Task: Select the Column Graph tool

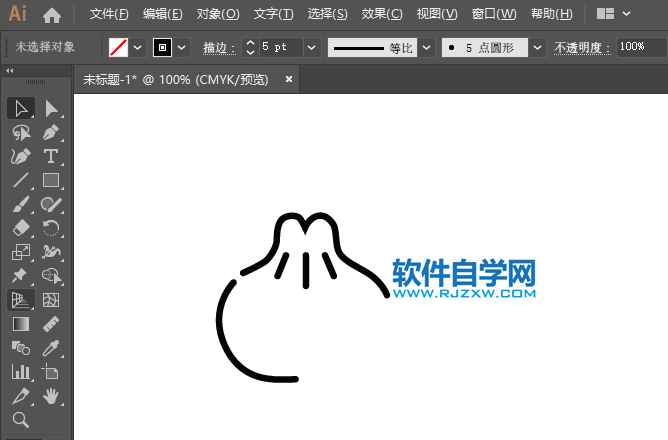Action: click(21, 372)
